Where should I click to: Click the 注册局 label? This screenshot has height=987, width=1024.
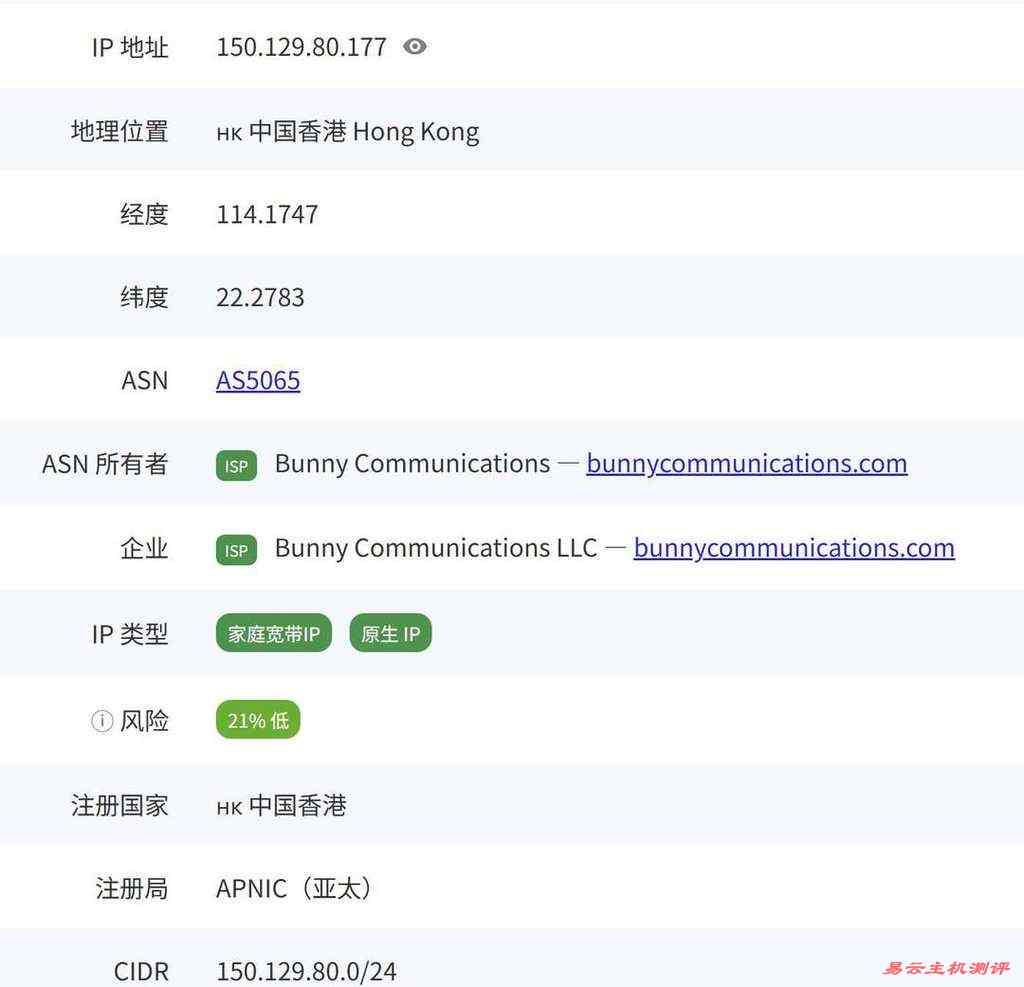[x=132, y=888]
